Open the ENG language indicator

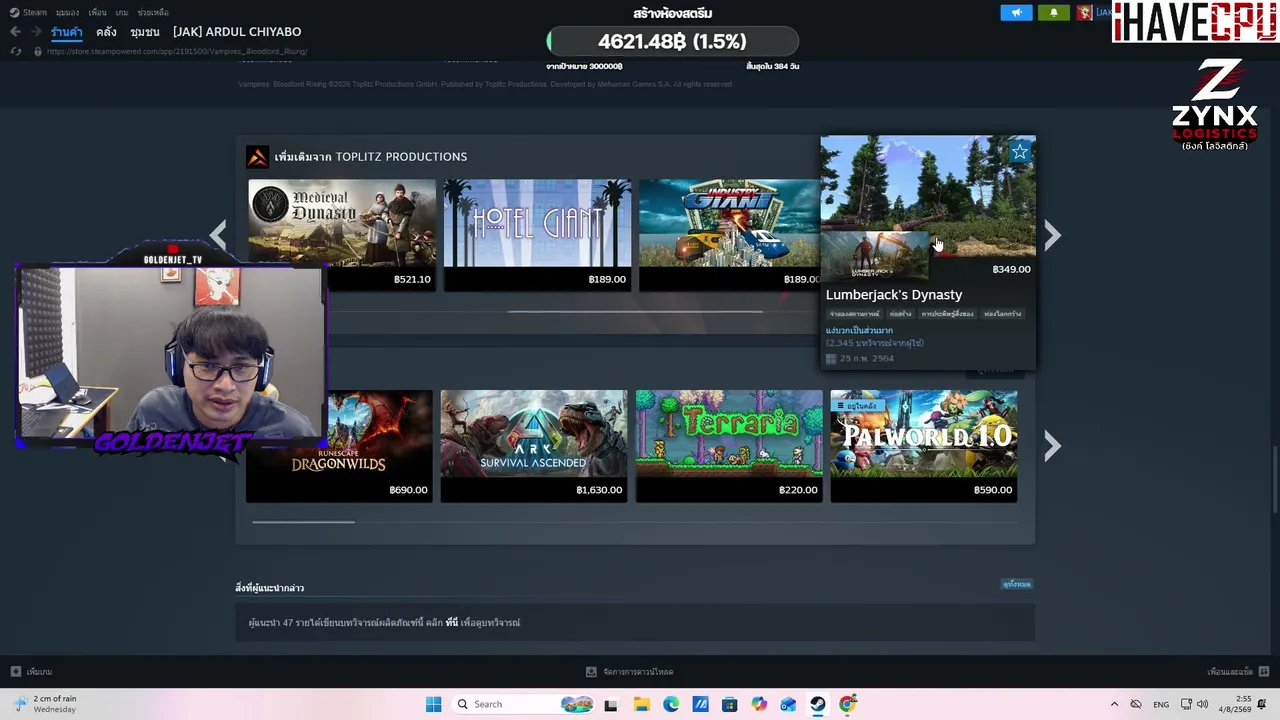pos(1161,704)
